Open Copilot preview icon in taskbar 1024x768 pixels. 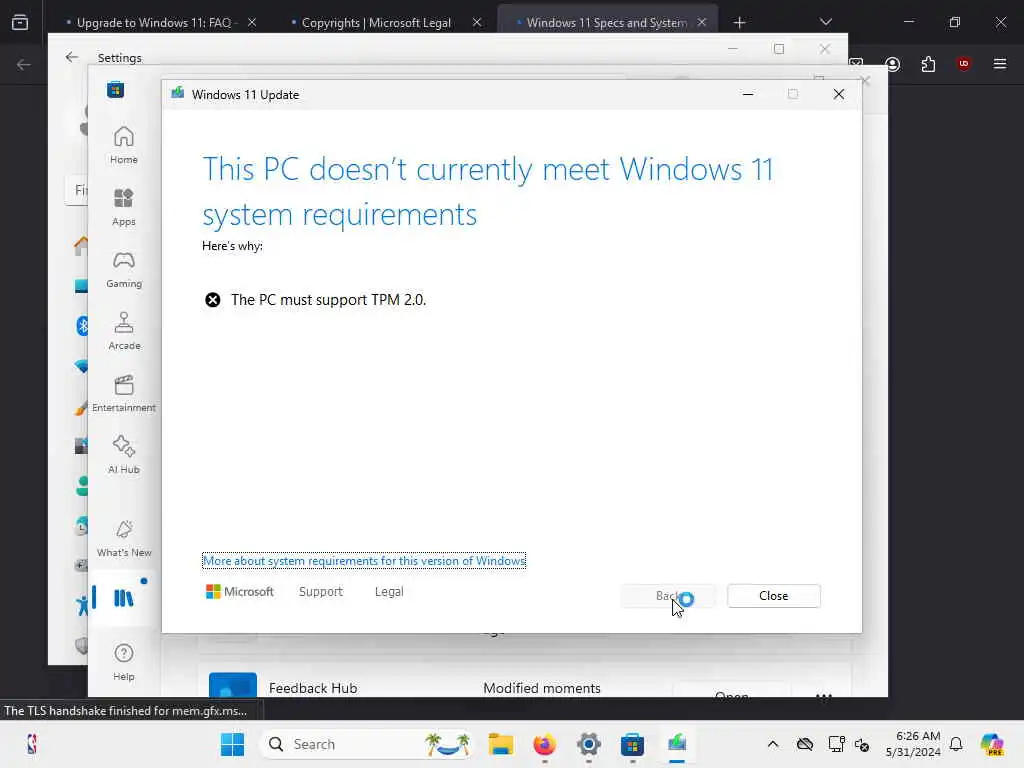[x=992, y=744]
